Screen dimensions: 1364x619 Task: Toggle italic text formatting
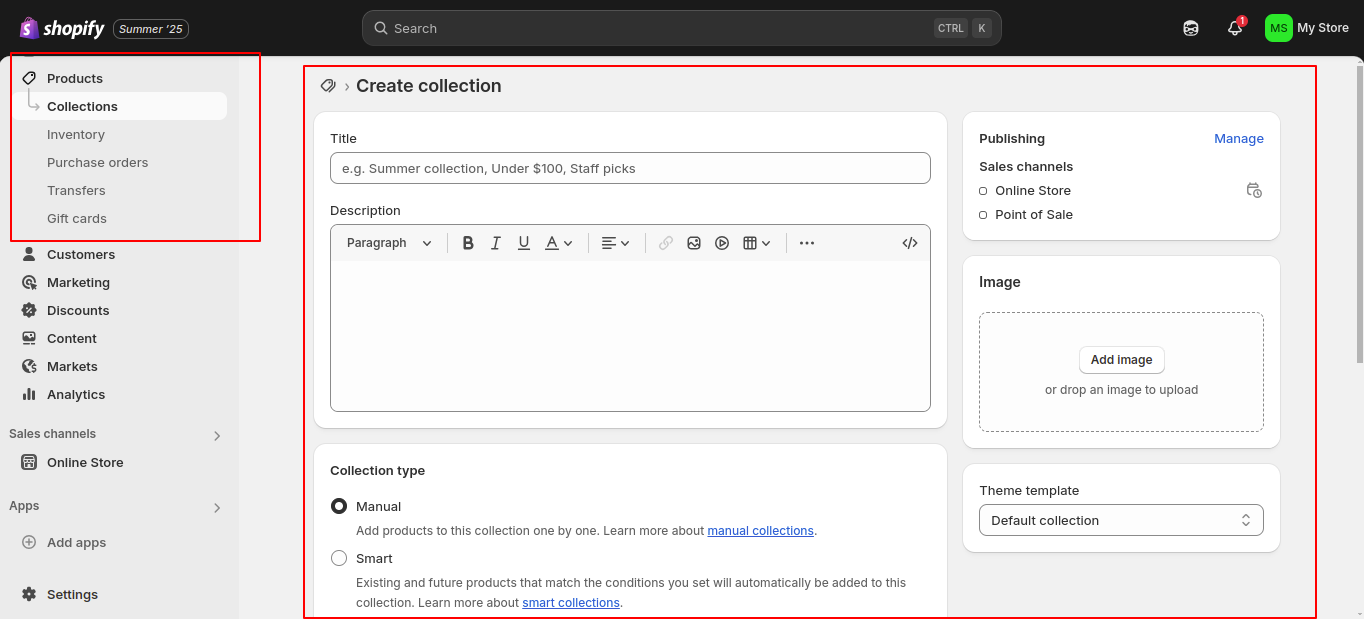coord(495,243)
